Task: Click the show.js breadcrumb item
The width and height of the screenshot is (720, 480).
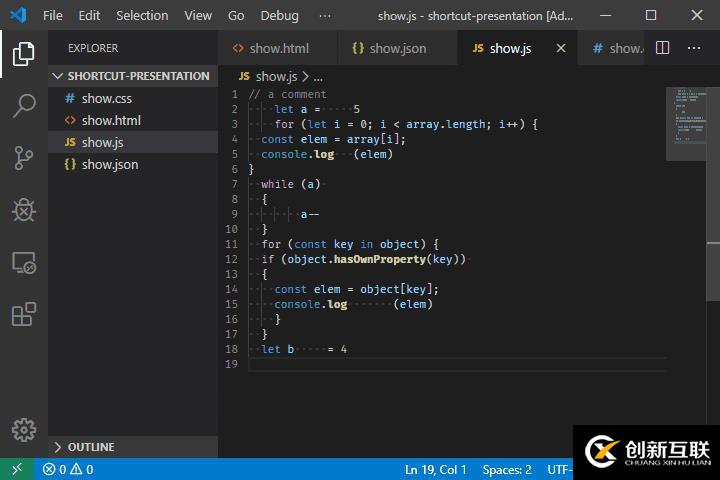Action: coord(268,77)
